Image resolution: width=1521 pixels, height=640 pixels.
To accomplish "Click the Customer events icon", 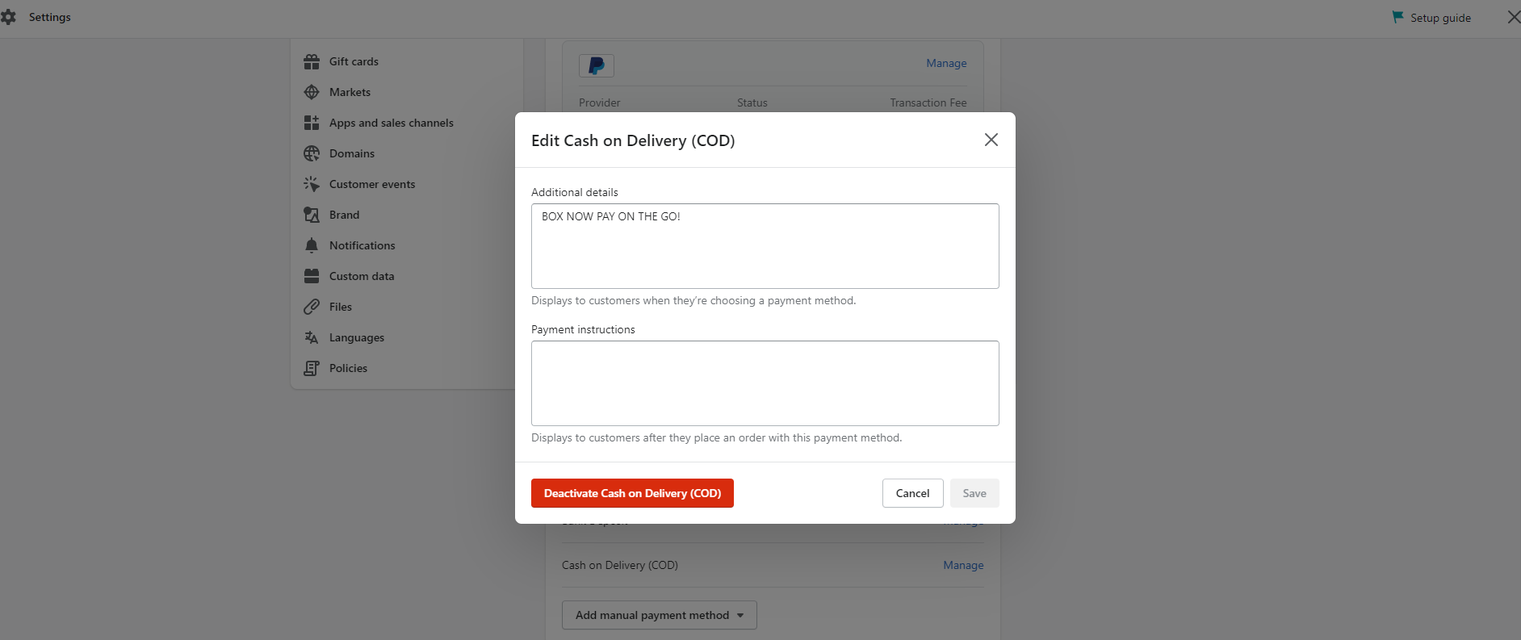I will (x=311, y=184).
